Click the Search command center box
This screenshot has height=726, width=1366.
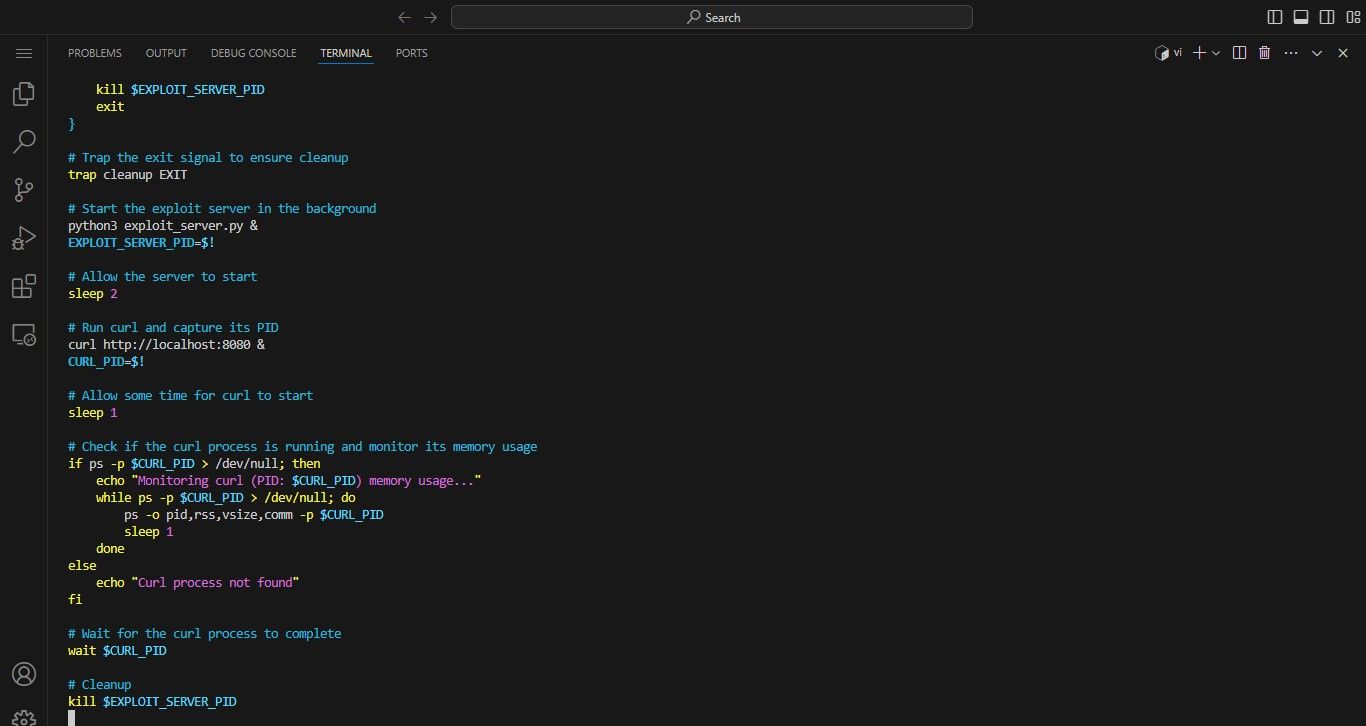[712, 17]
